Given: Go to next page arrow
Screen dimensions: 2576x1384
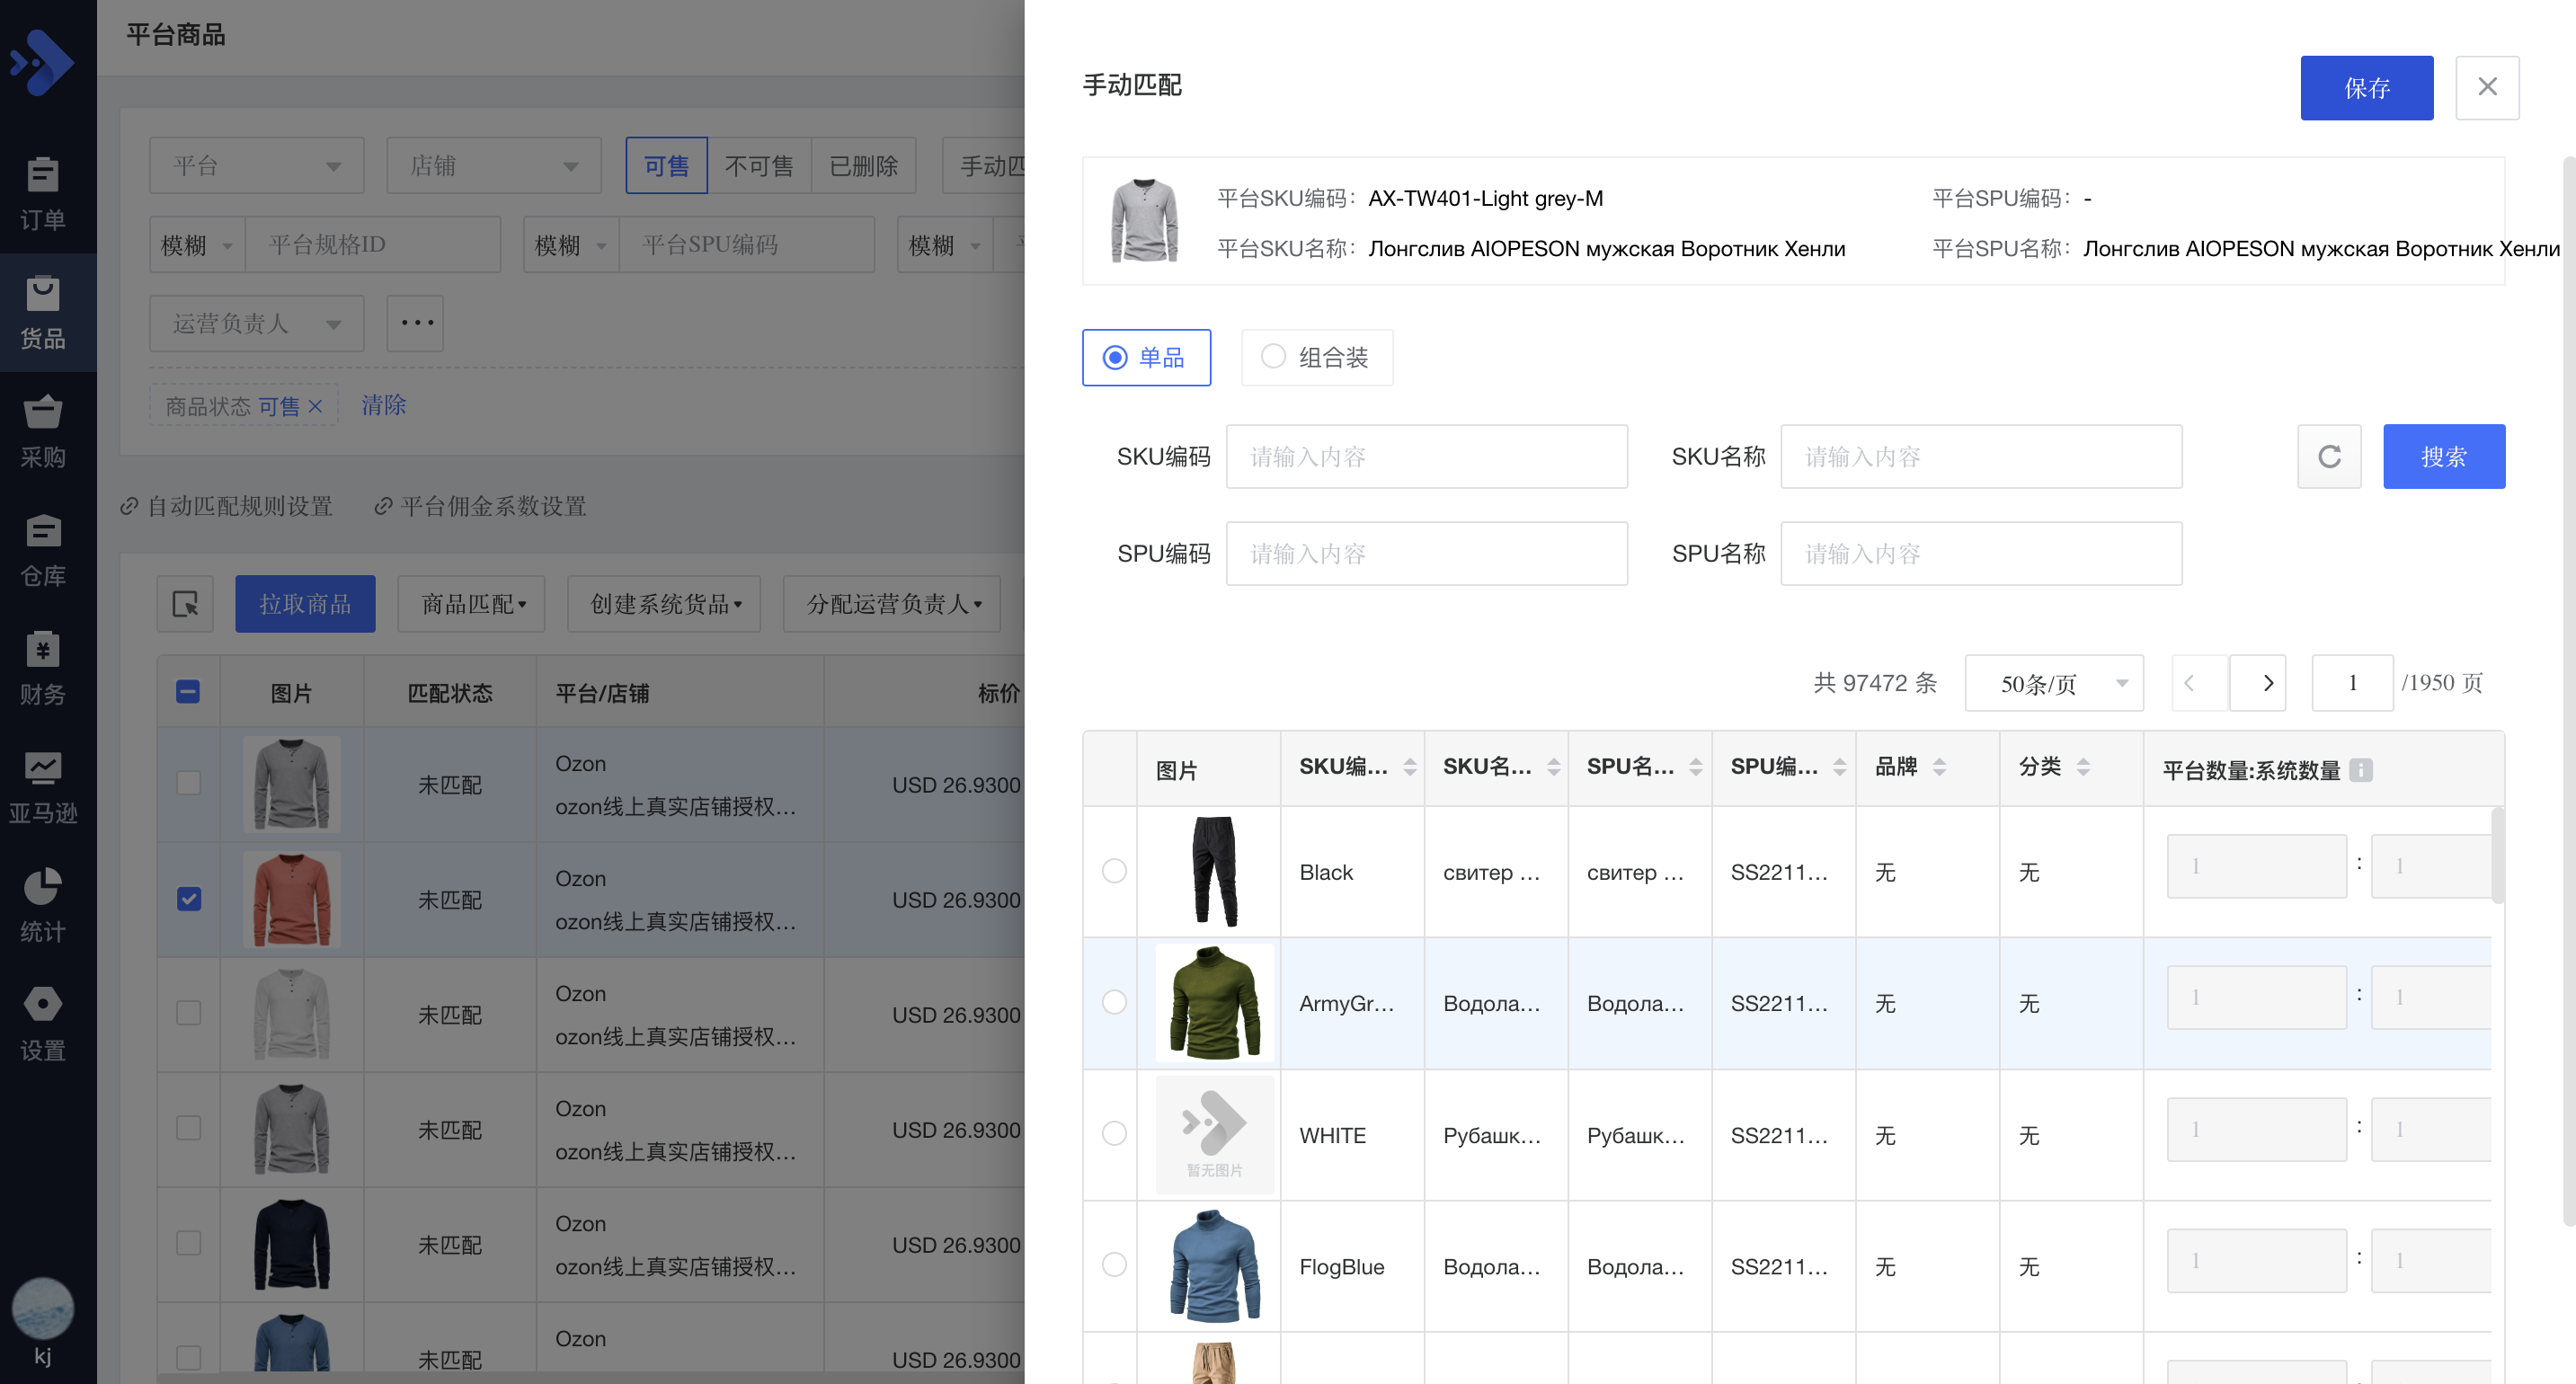Looking at the screenshot, I should click(2259, 683).
